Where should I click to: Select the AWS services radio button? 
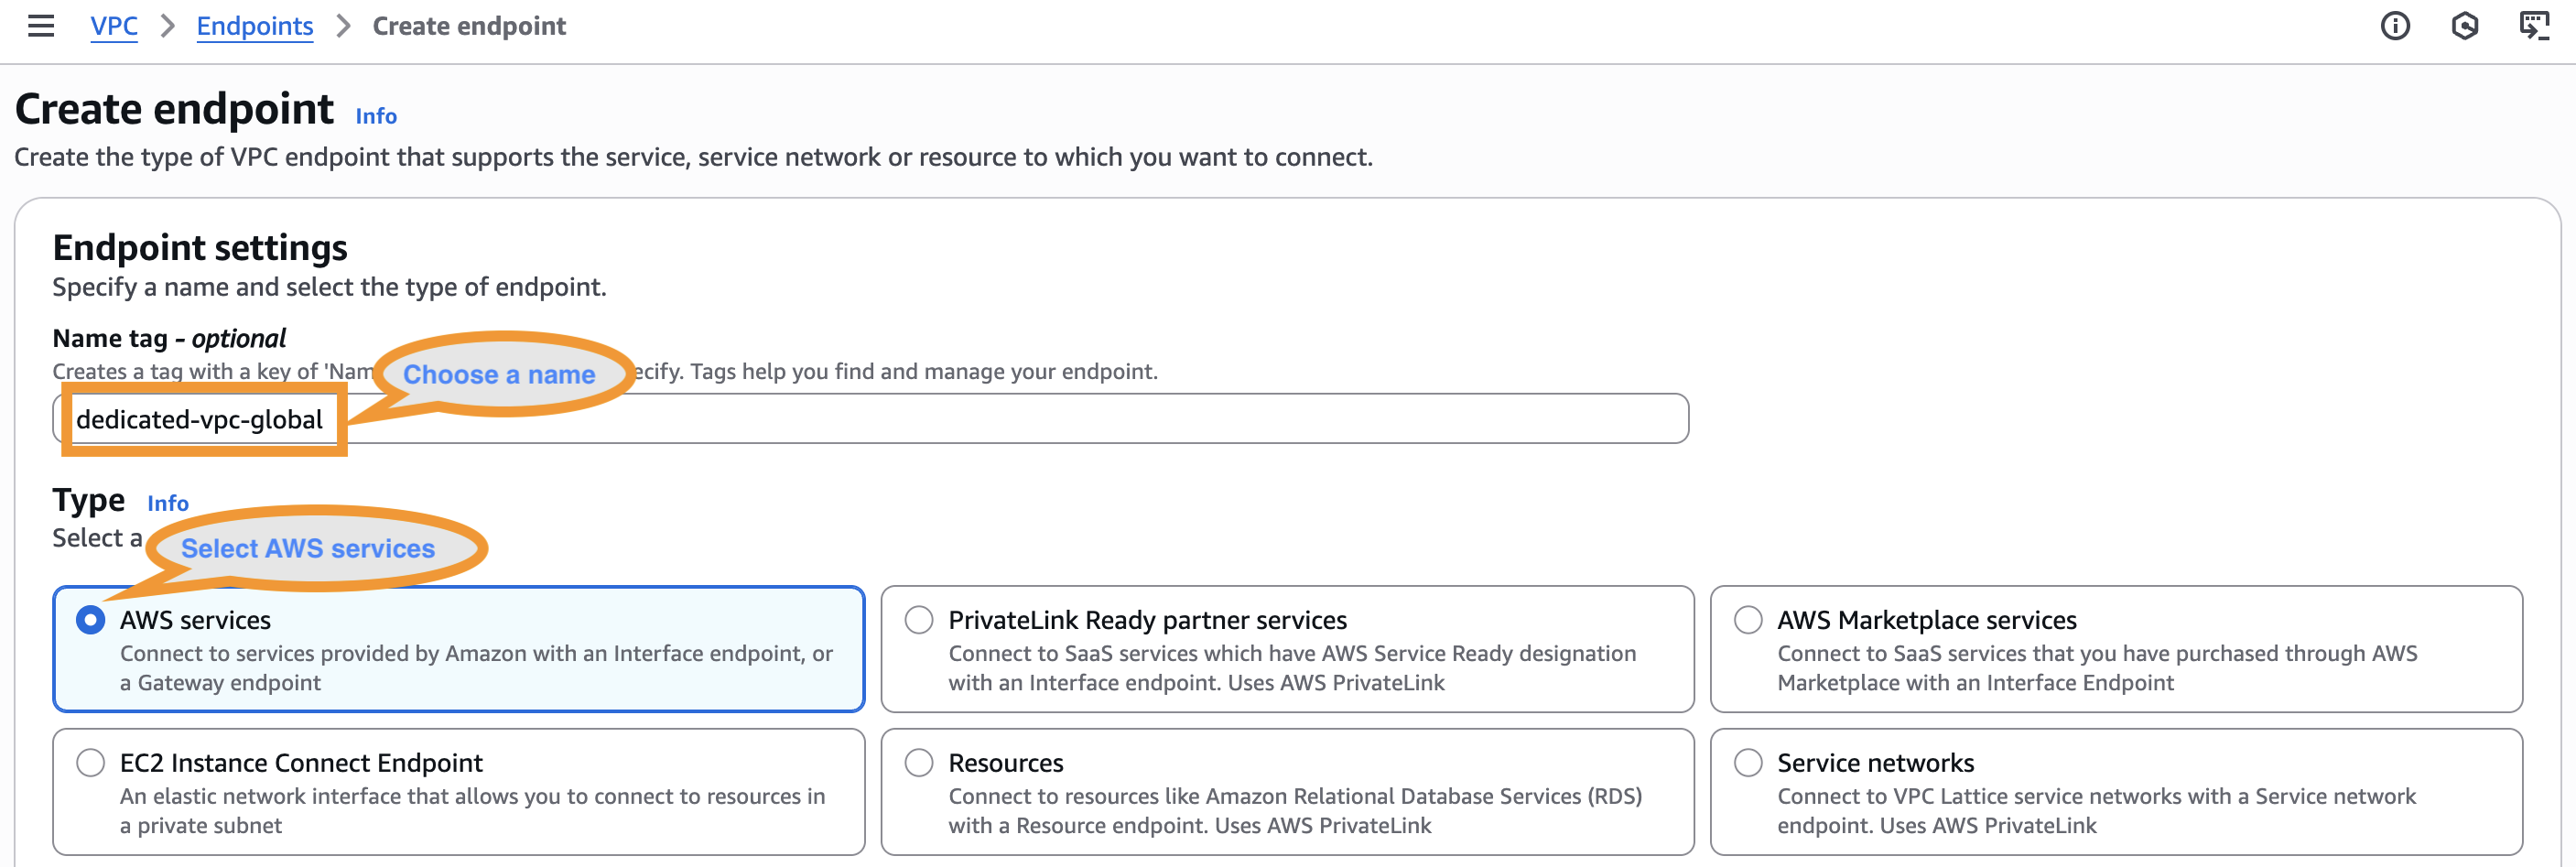91,620
